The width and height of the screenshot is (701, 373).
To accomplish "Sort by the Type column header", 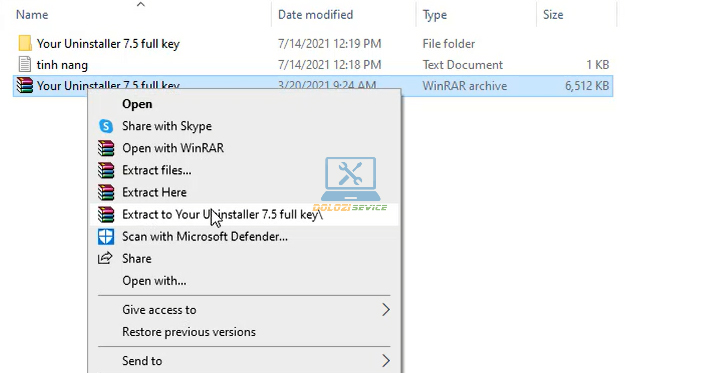I will pos(435,15).
